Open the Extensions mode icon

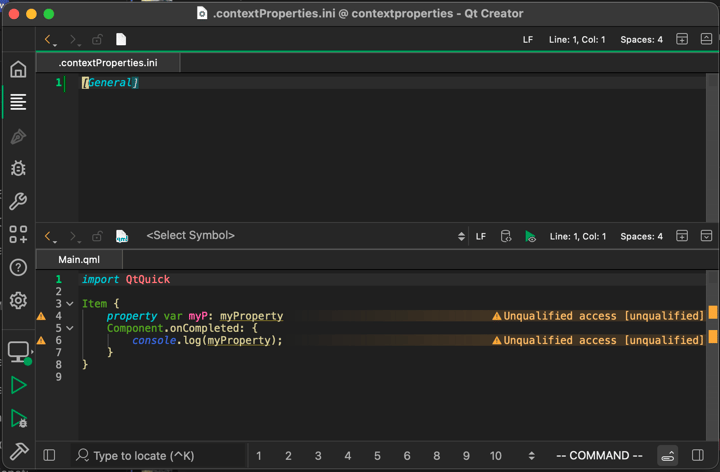pos(18,234)
